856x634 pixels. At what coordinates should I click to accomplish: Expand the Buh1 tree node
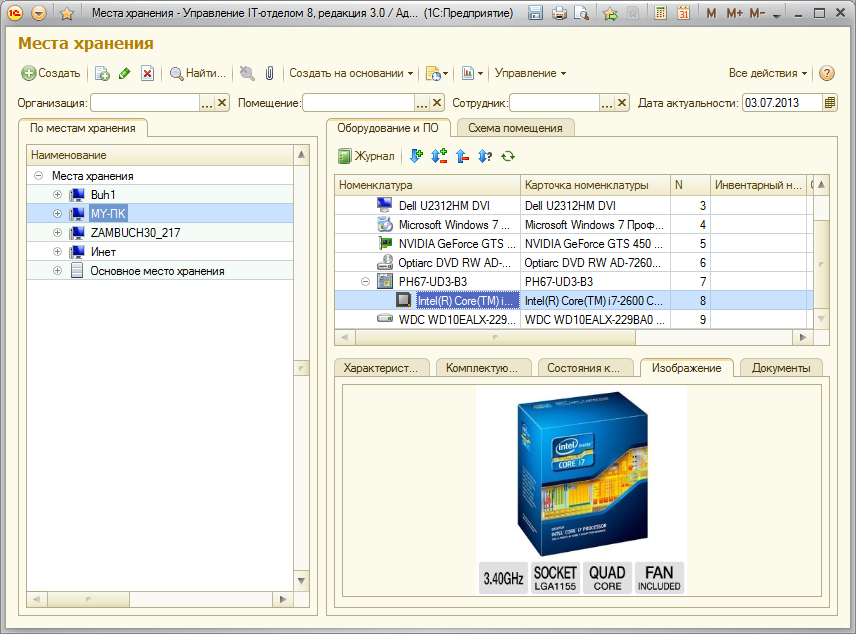58,194
